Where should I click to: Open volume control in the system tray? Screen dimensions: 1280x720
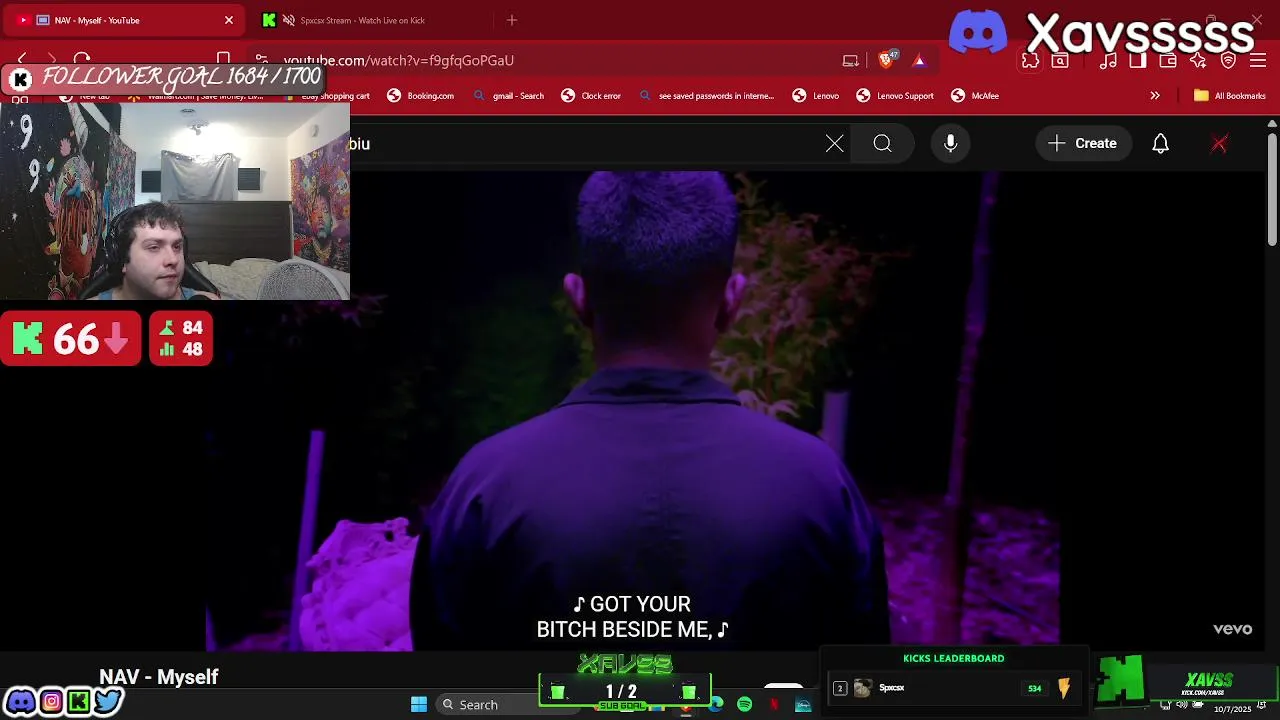coord(1182,706)
